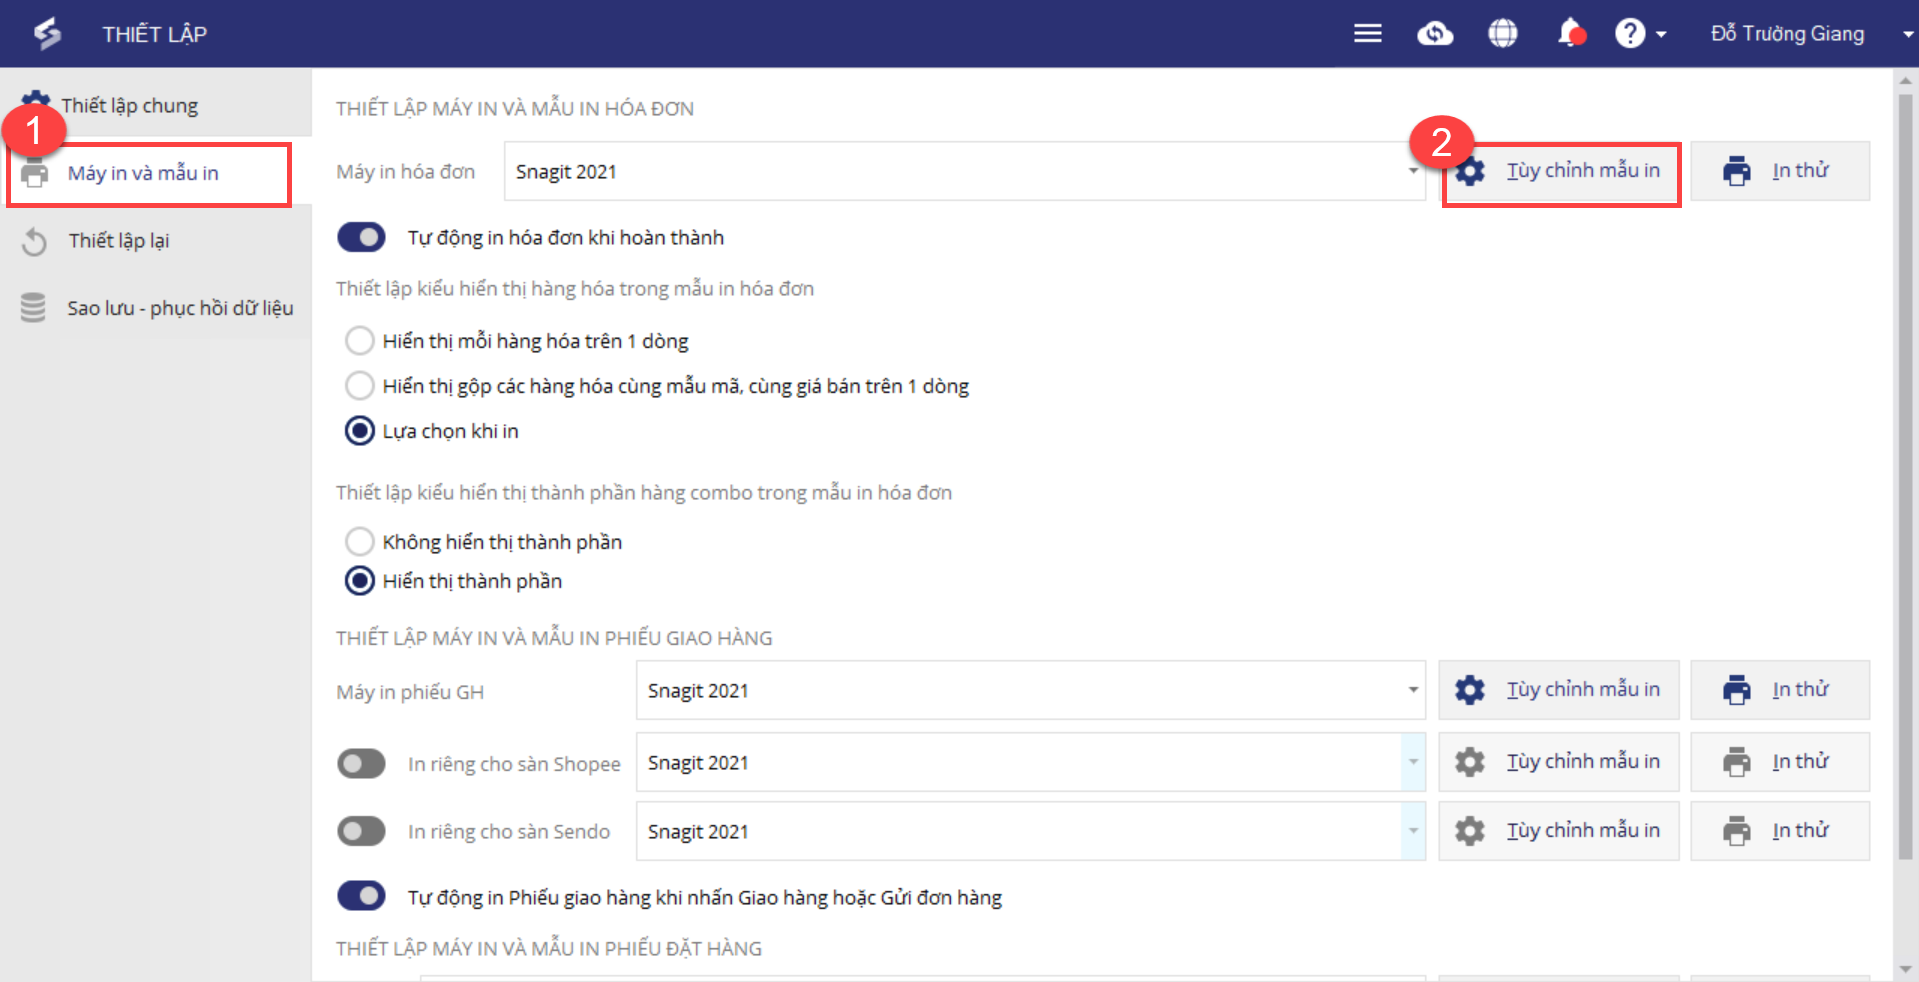
Task: Click the Máy in phiếu GH label
Action: (410, 692)
